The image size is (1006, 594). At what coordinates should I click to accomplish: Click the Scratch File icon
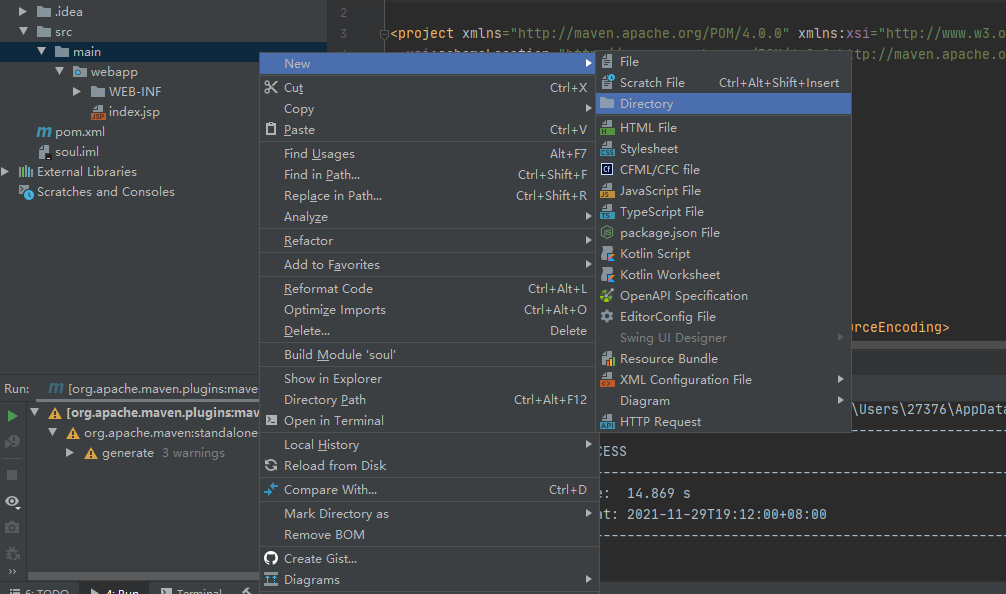(x=607, y=82)
